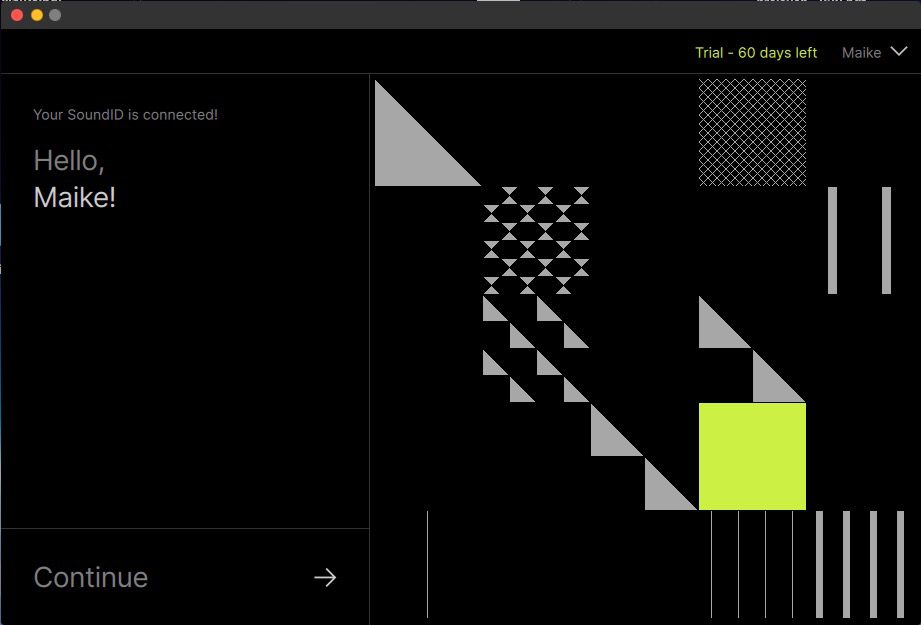
Task: Close the window with the red button
Action: click(17, 15)
